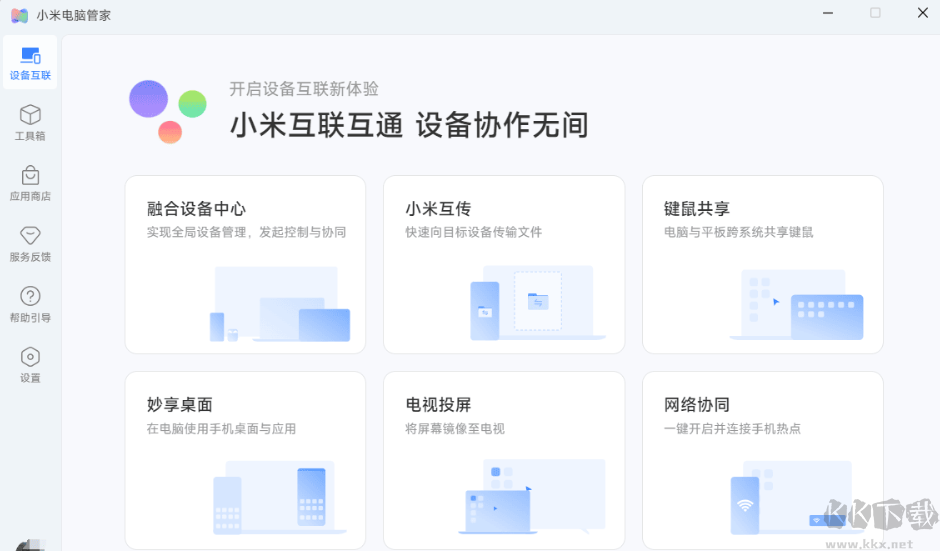The height and width of the screenshot is (551, 940).
Task: Click the headline 小米互联互通 设备协作无间
Action: (x=409, y=125)
